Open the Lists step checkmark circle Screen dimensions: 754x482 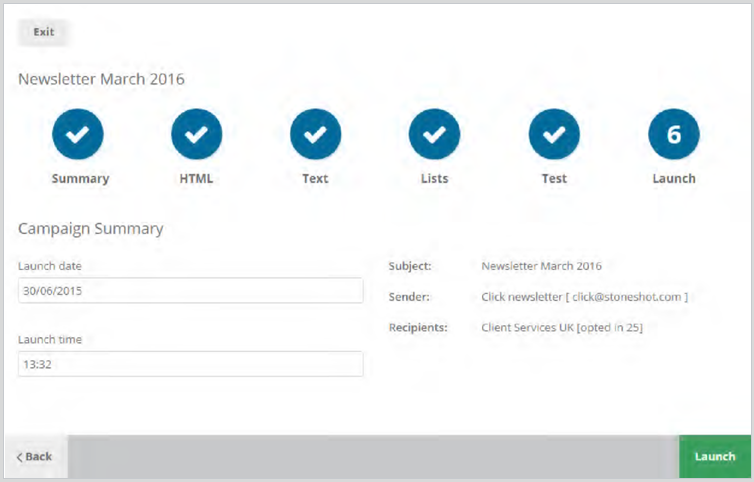434,134
